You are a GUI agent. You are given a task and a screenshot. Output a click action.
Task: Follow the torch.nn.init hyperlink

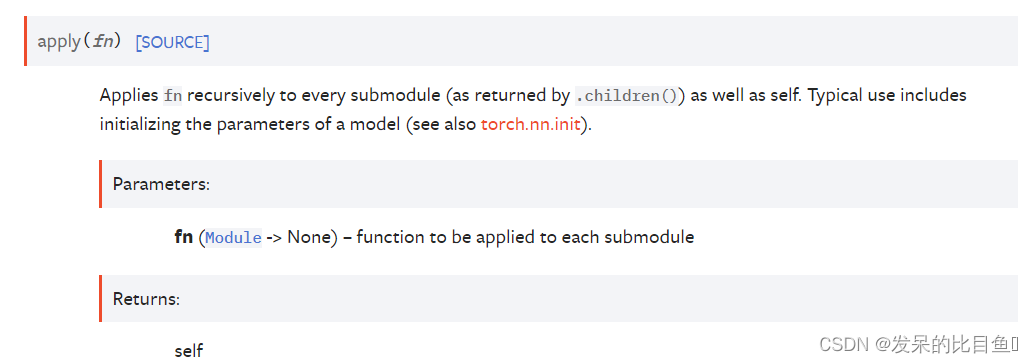(x=531, y=124)
